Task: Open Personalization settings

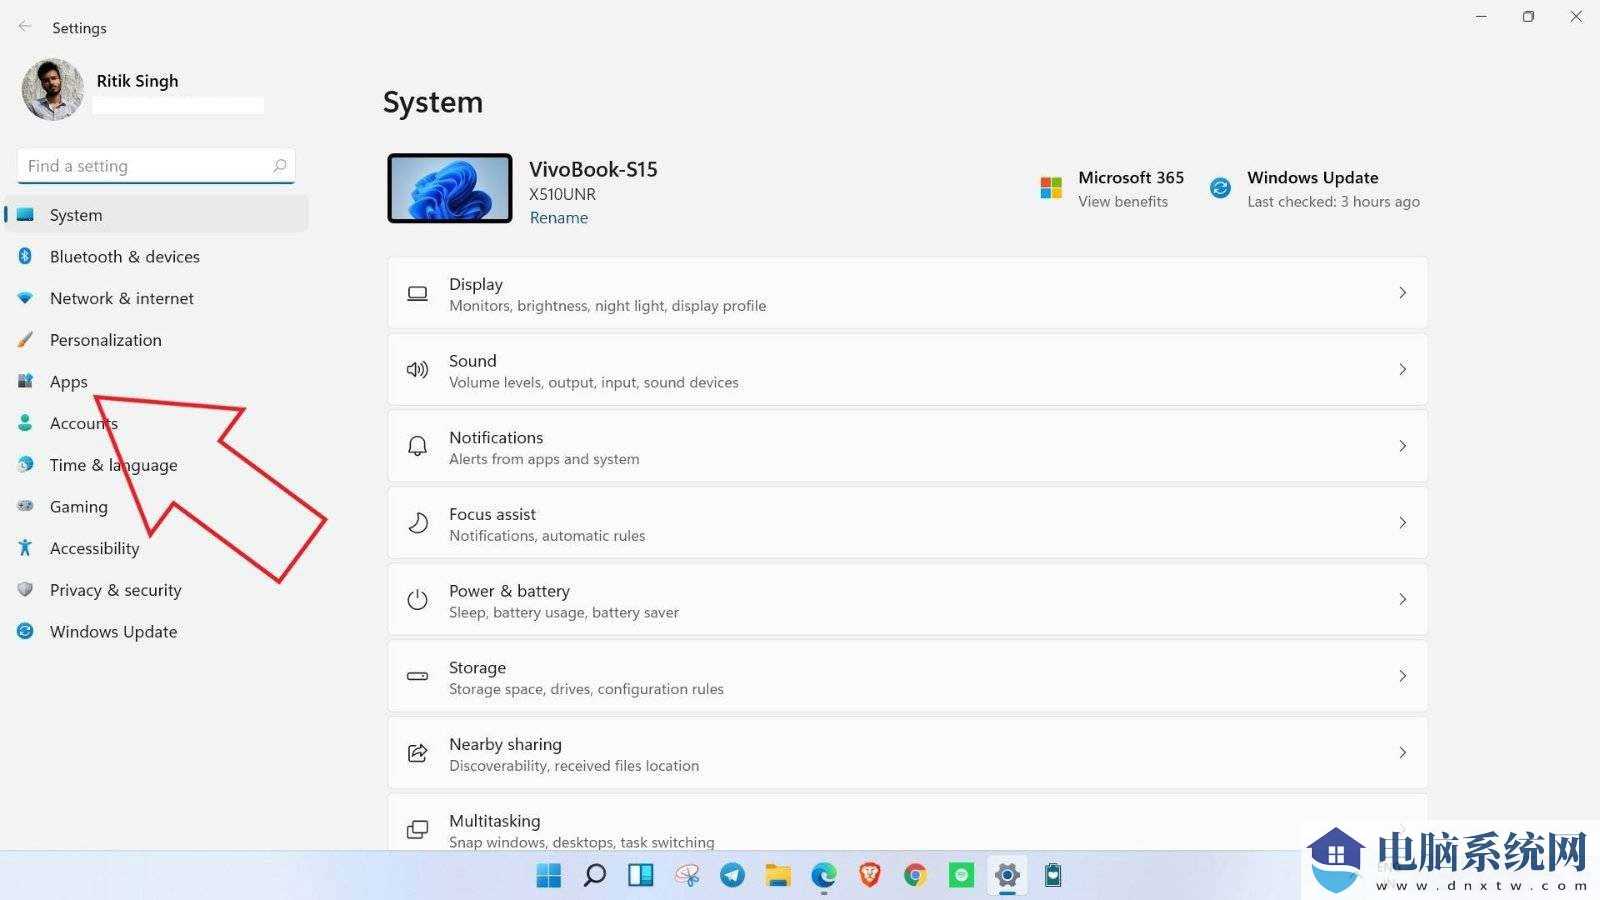Action: [x=157, y=340]
